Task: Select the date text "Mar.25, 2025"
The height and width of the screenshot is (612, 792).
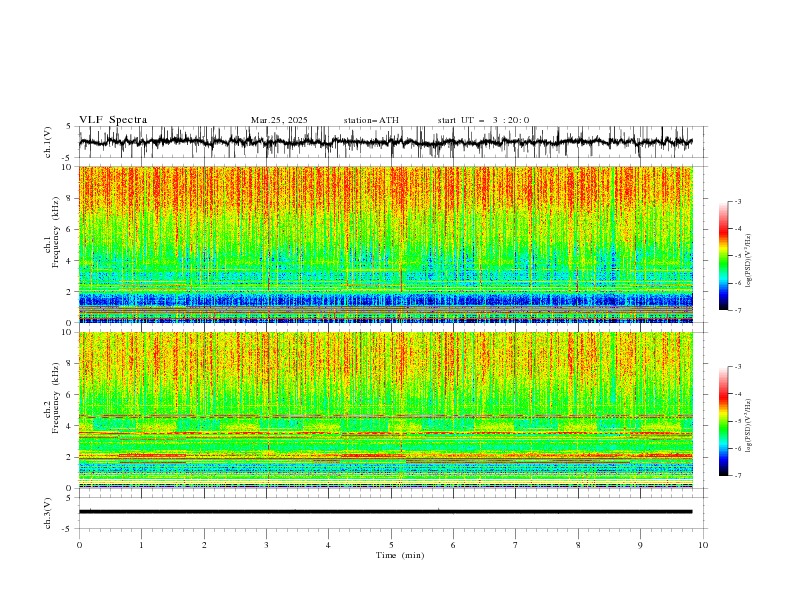Action: [279, 120]
